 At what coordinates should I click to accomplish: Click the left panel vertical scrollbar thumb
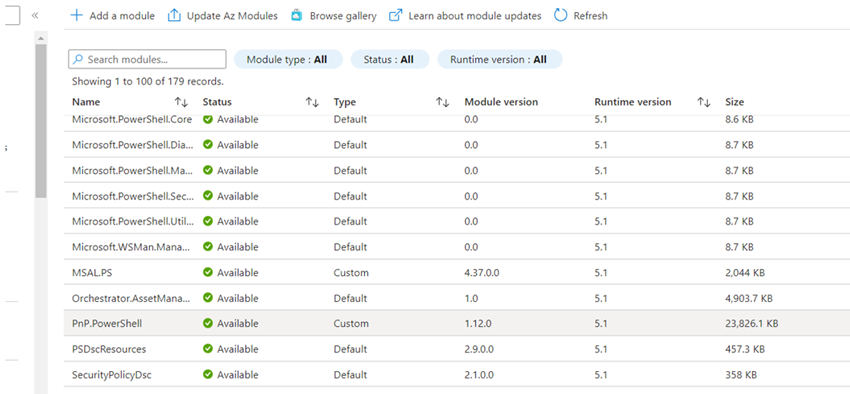[x=41, y=120]
